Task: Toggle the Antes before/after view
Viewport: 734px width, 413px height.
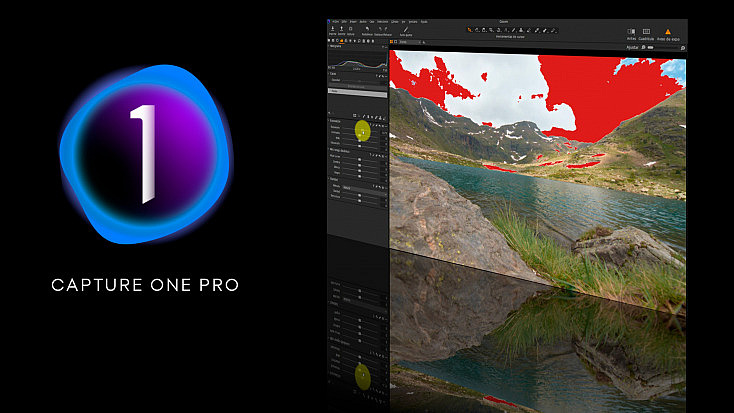Action: pyautogui.click(x=631, y=31)
